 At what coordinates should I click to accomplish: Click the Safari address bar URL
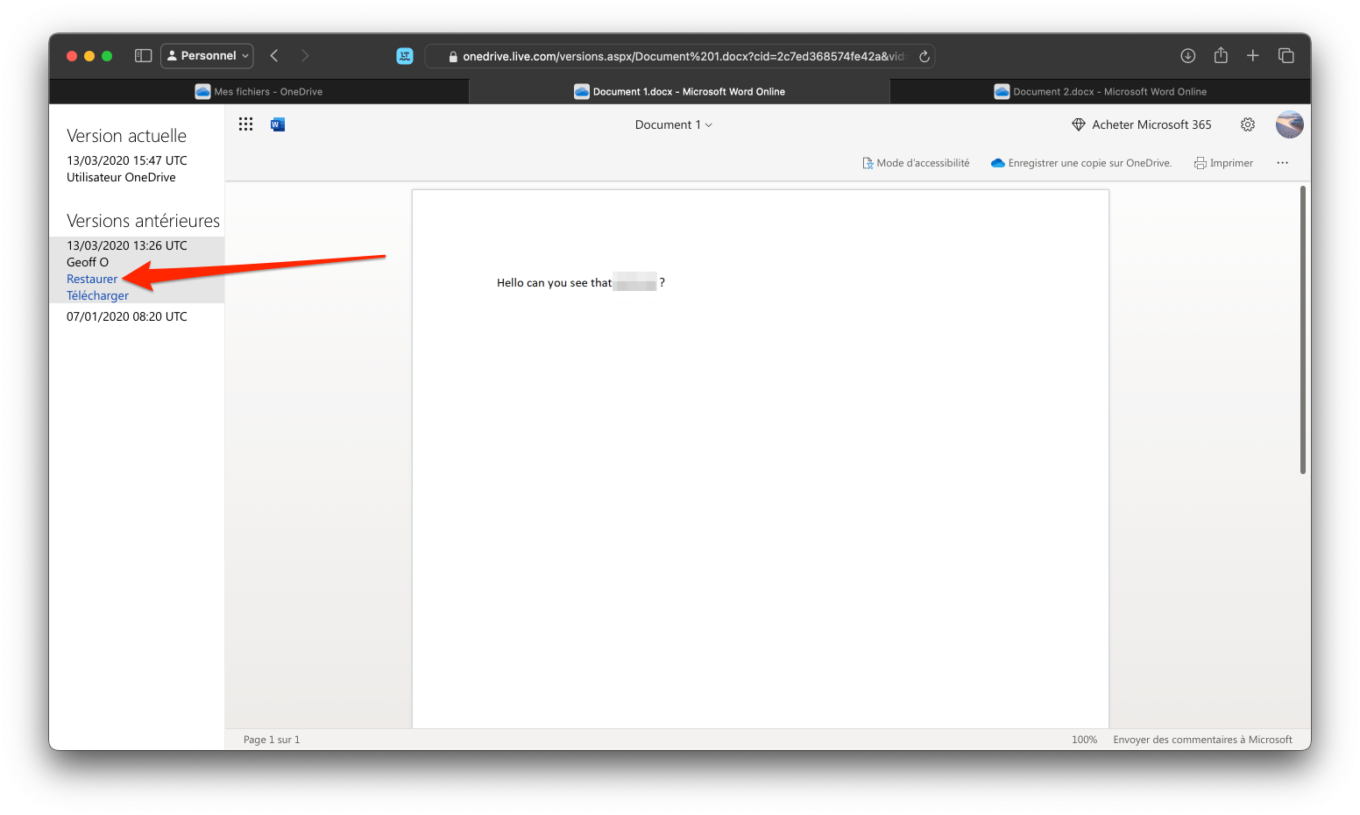(680, 57)
